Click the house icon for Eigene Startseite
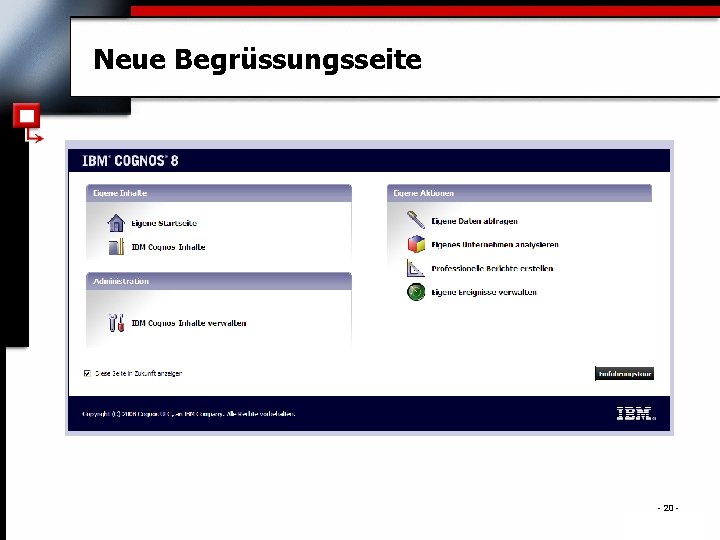720x540 pixels. point(116,223)
